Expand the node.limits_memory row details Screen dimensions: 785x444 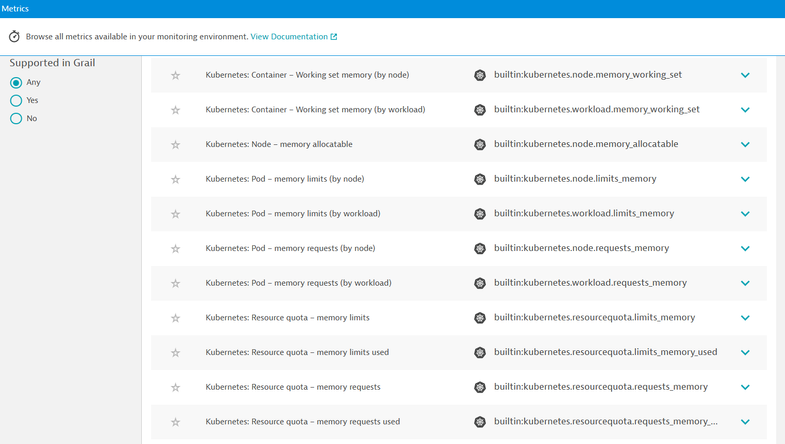pos(745,179)
